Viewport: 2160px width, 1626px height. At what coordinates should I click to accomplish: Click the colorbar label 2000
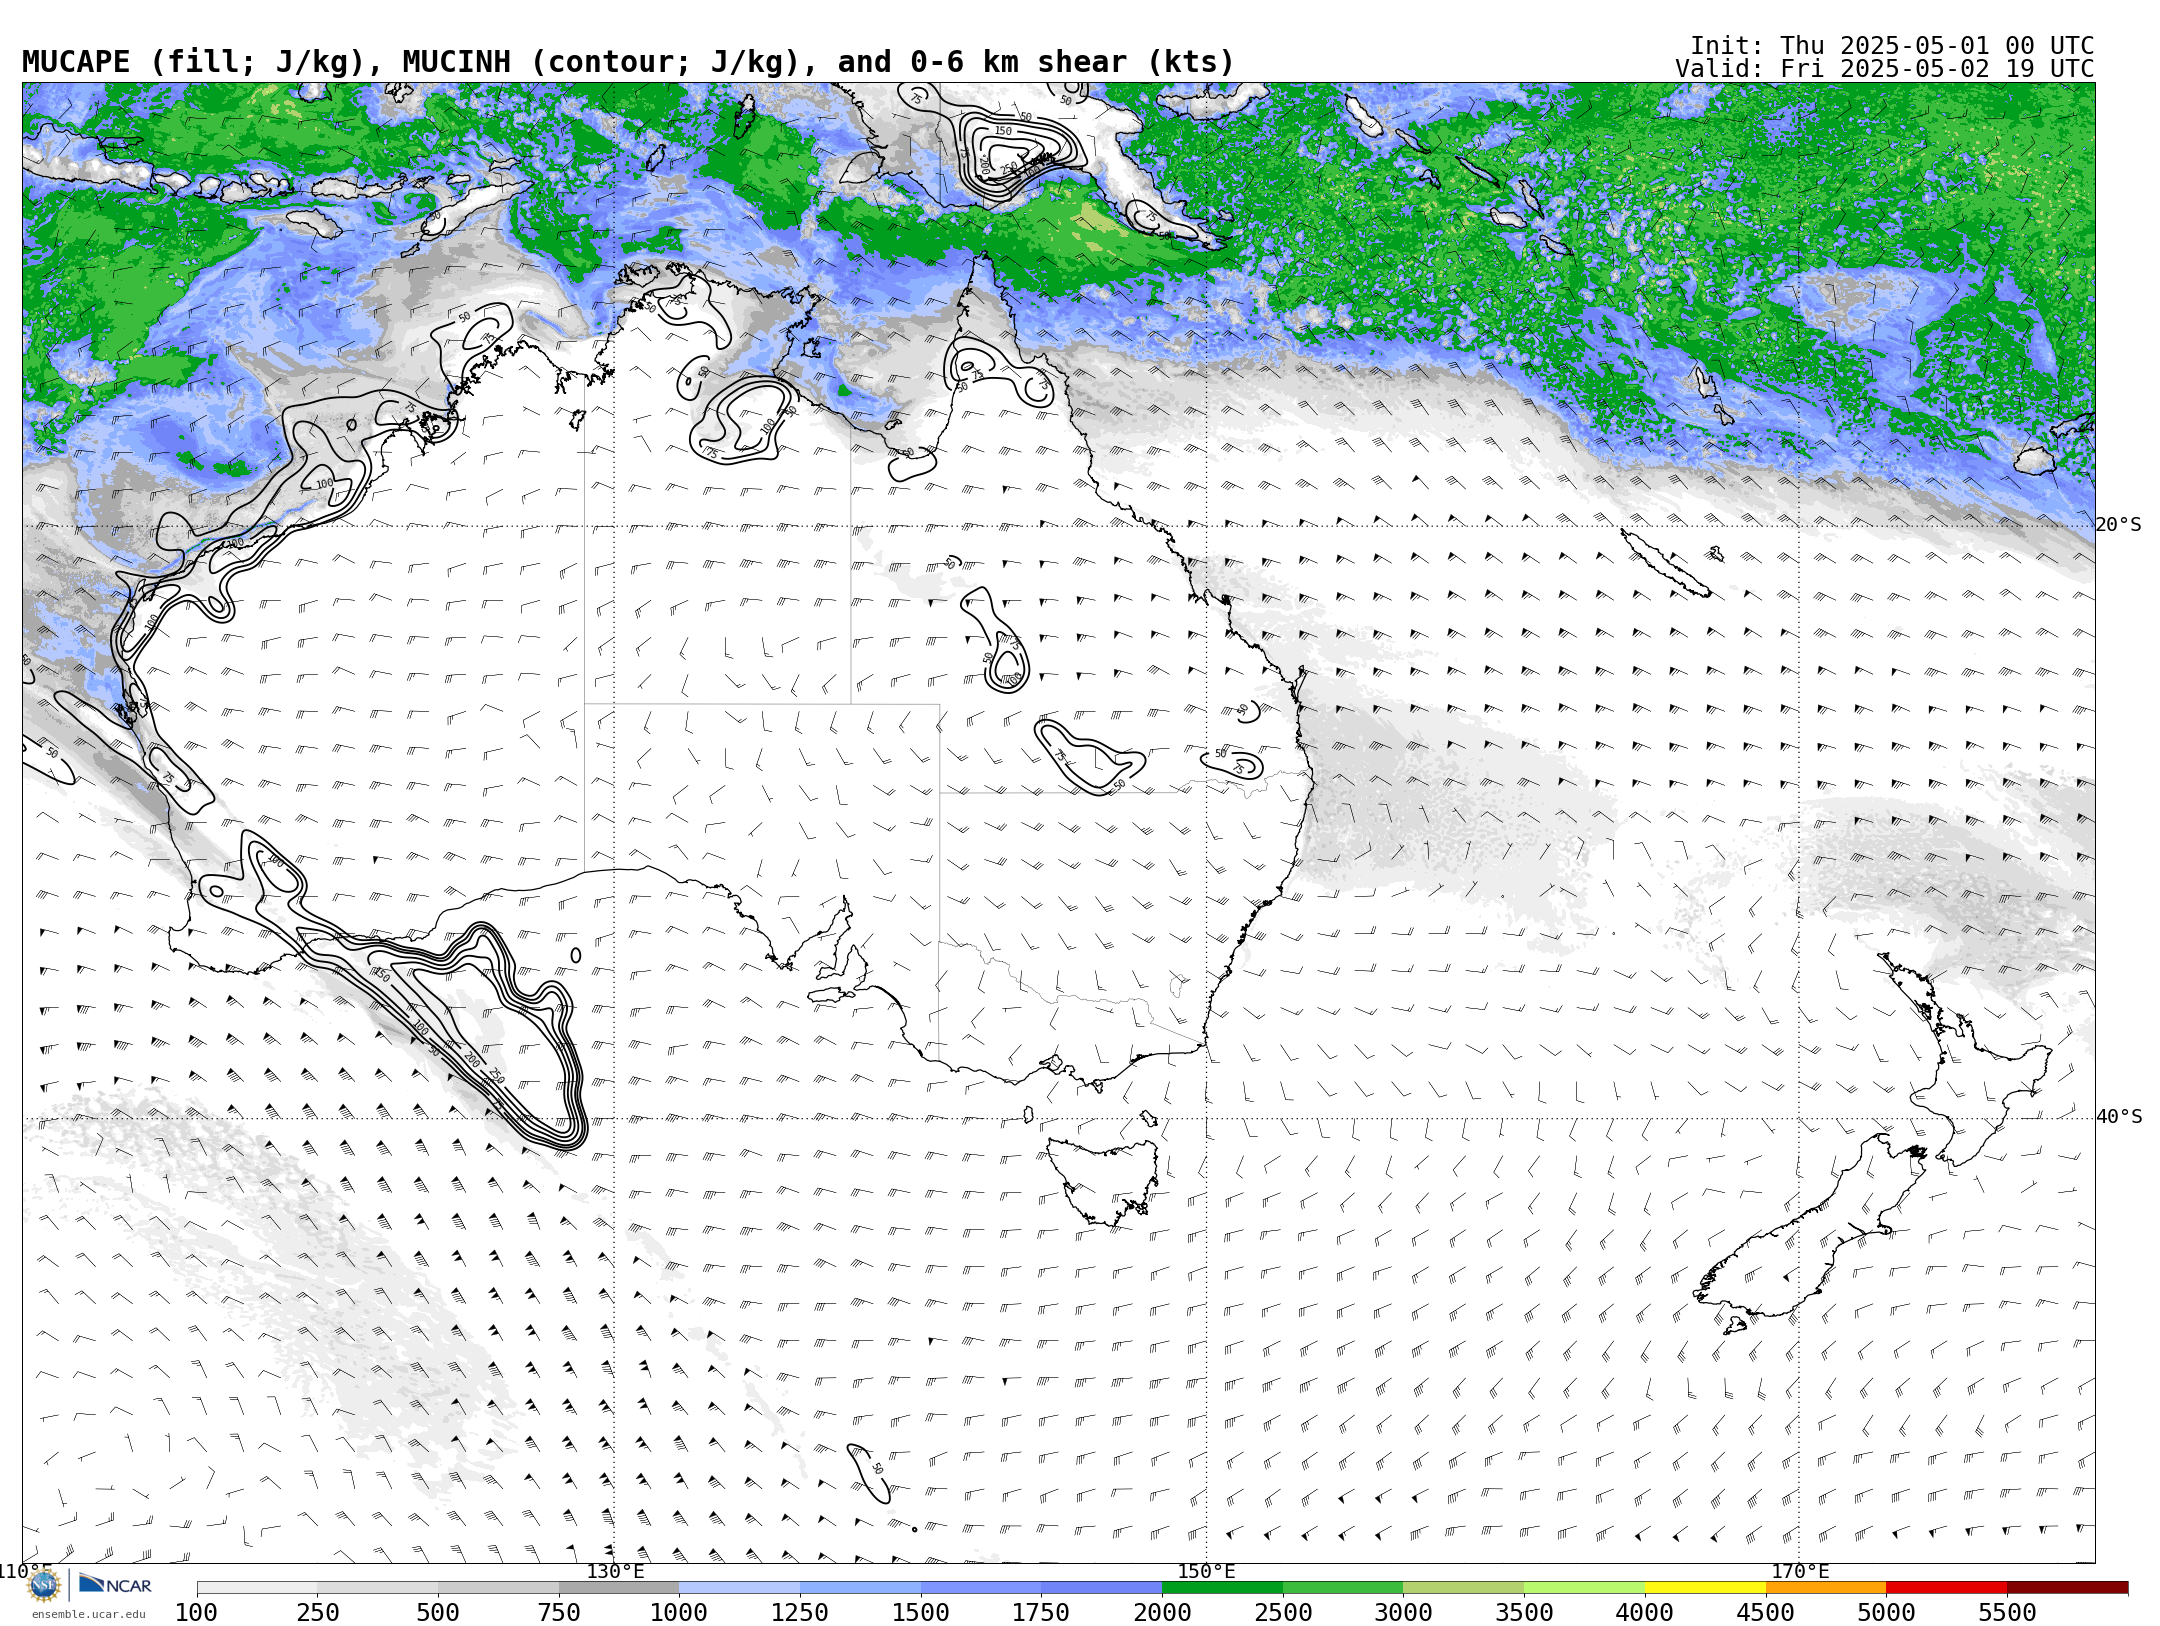[x=1162, y=1612]
